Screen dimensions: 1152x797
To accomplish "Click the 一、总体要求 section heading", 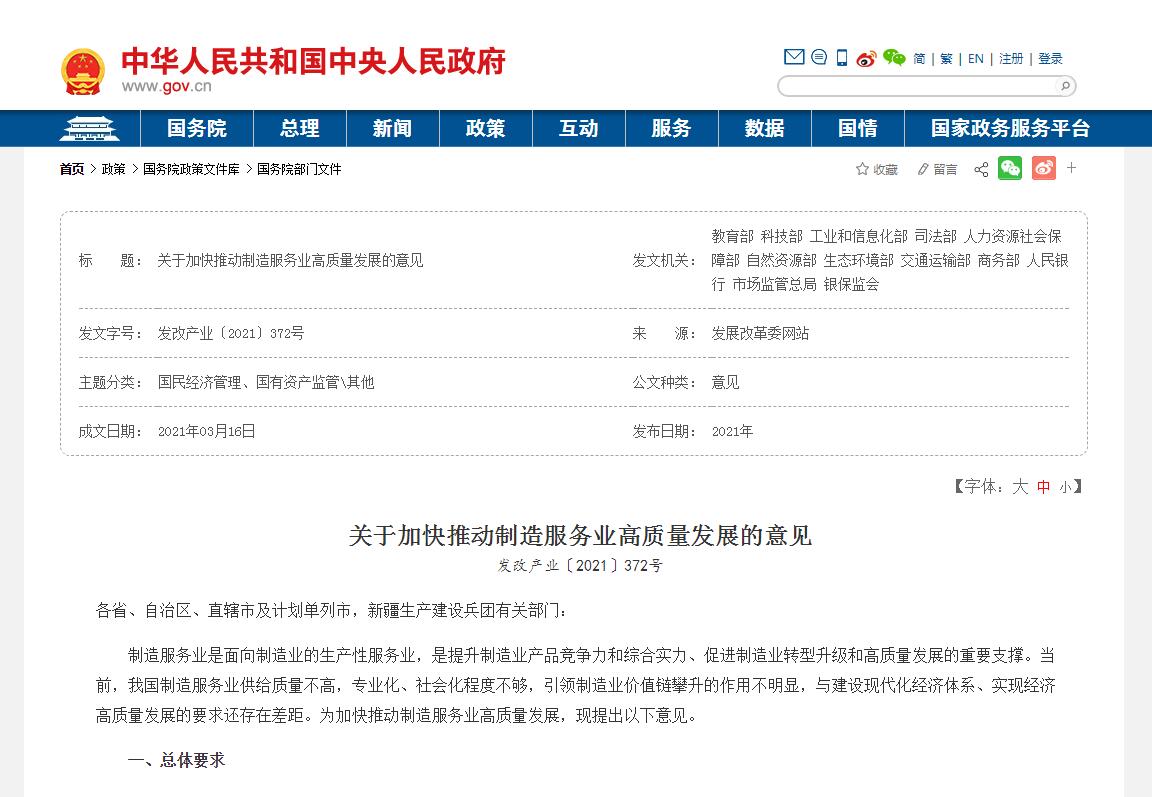I will 176,760.
